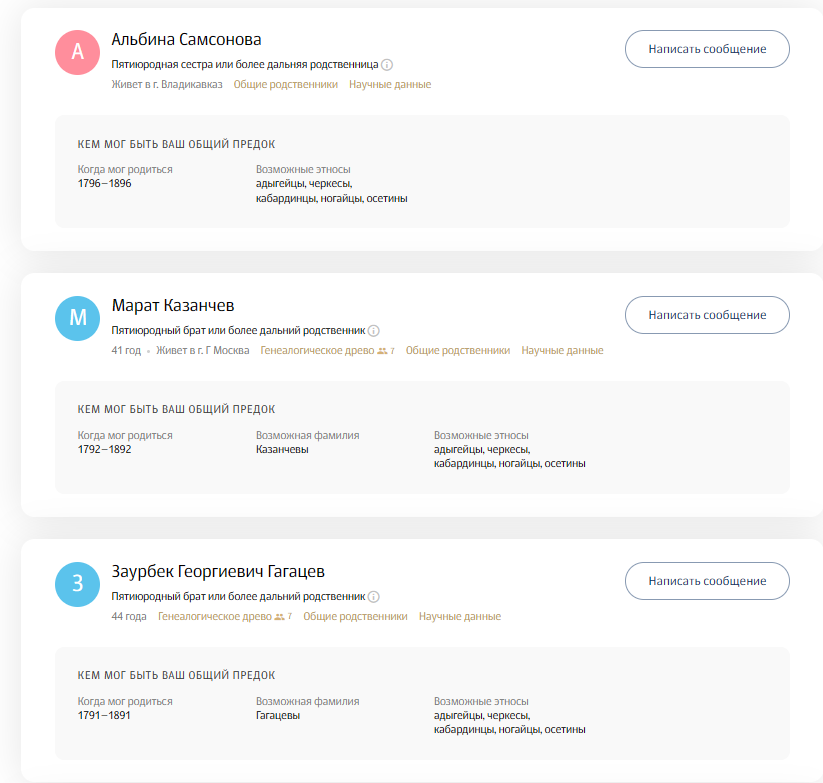823x783 pixels.
Task: Click the name Марат Казанчев
Action: tap(173, 306)
